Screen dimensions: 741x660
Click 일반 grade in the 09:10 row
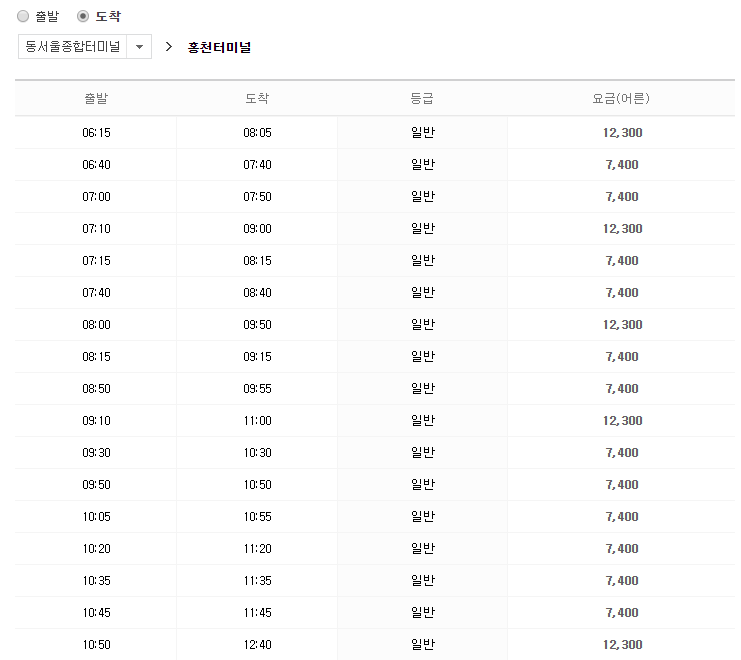point(422,421)
